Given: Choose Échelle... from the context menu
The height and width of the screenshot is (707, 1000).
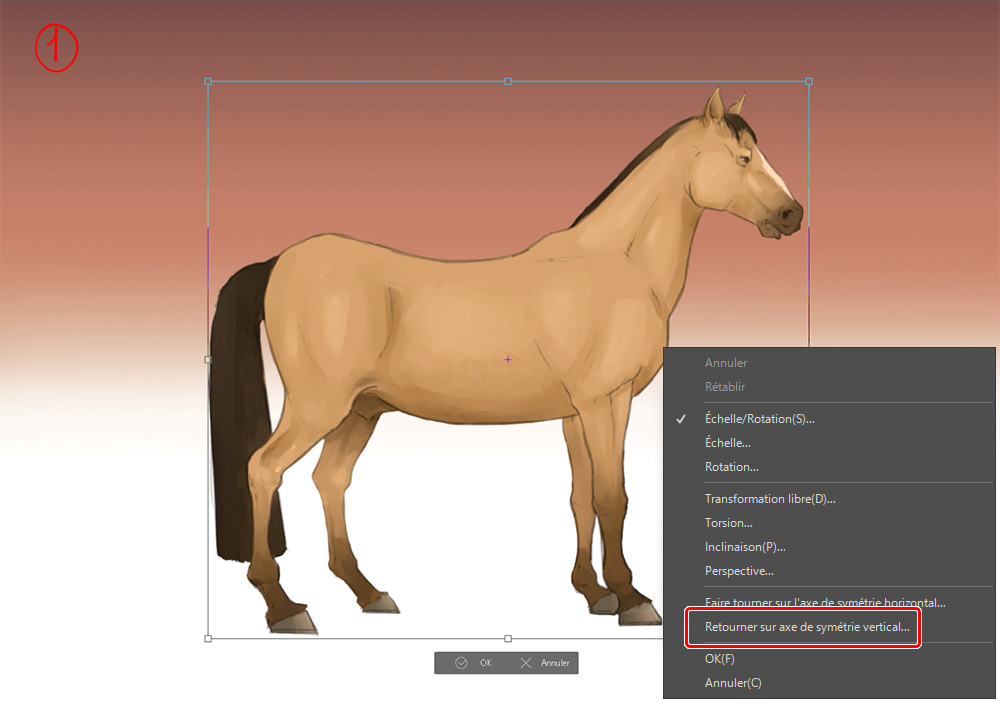Looking at the screenshot, I should click(727, 443).
